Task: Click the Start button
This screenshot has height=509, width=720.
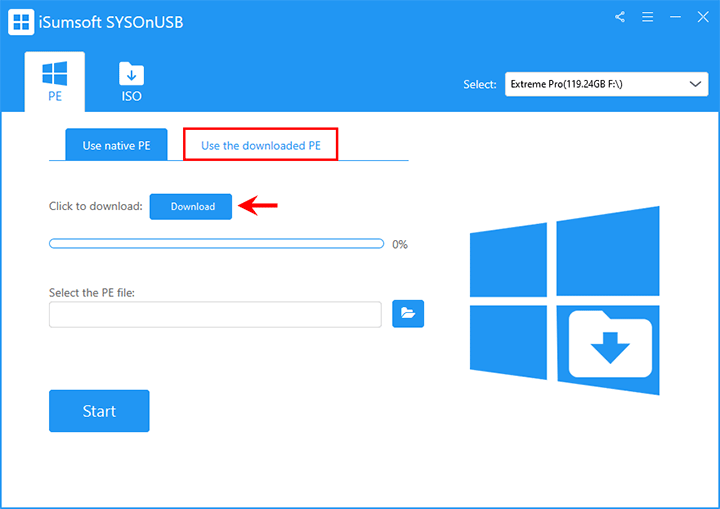Action: (x=99, y=411)
